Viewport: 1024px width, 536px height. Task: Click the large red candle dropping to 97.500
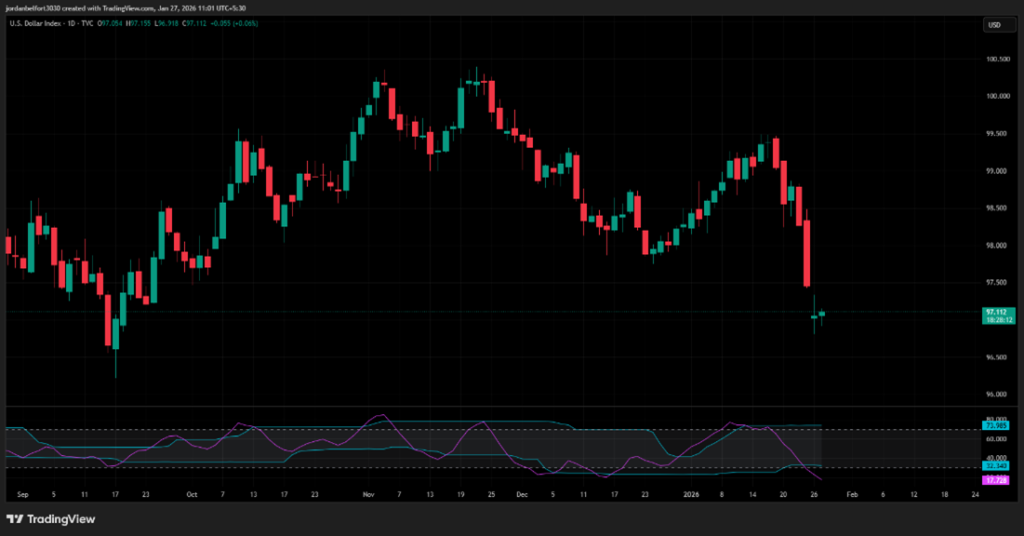[x=806, y=254]
